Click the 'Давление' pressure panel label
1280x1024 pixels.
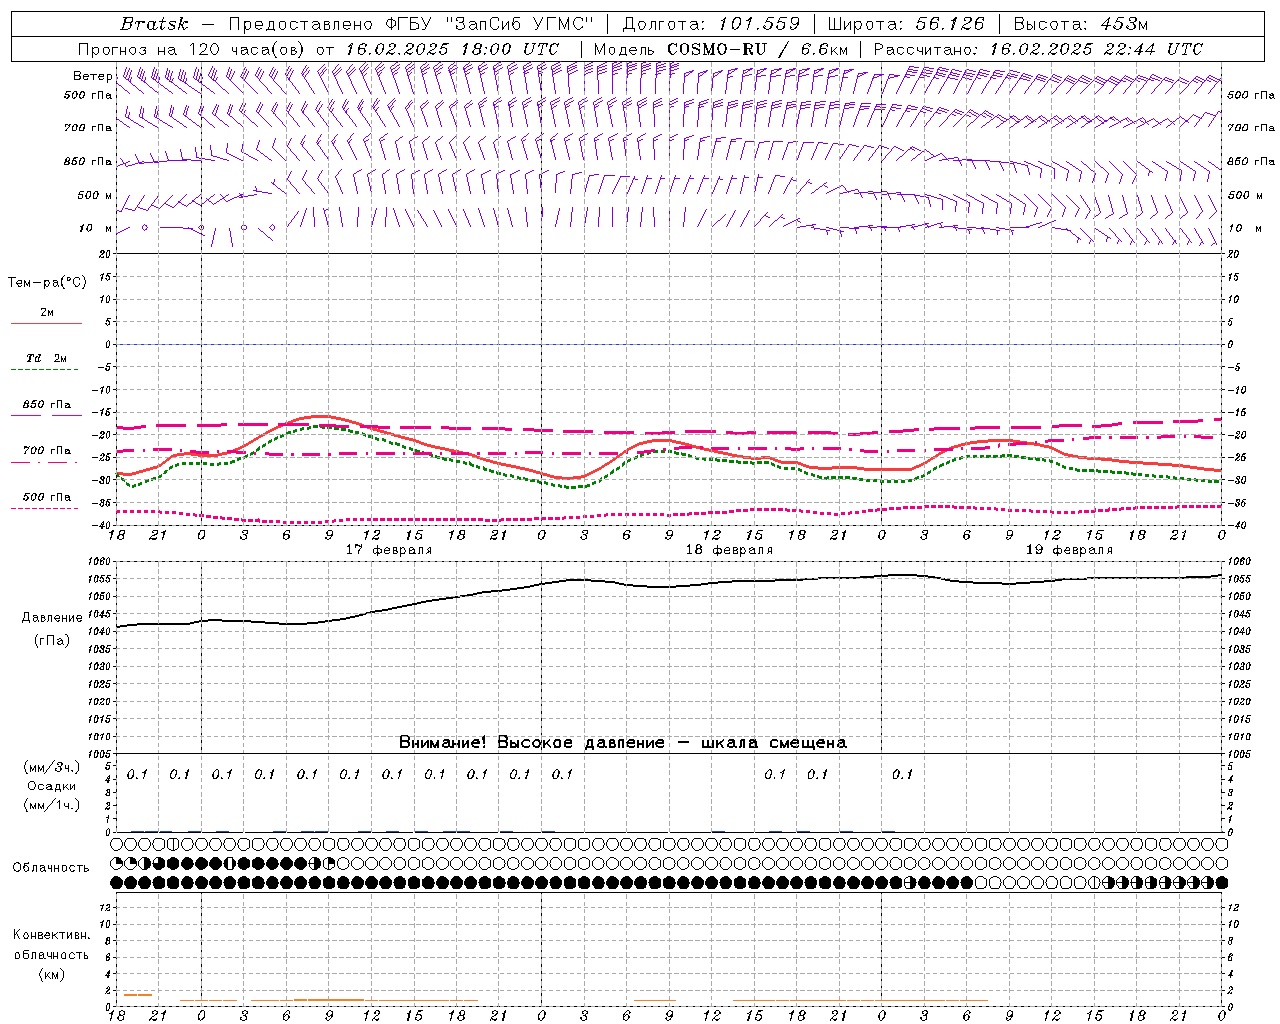click(52, 618)
